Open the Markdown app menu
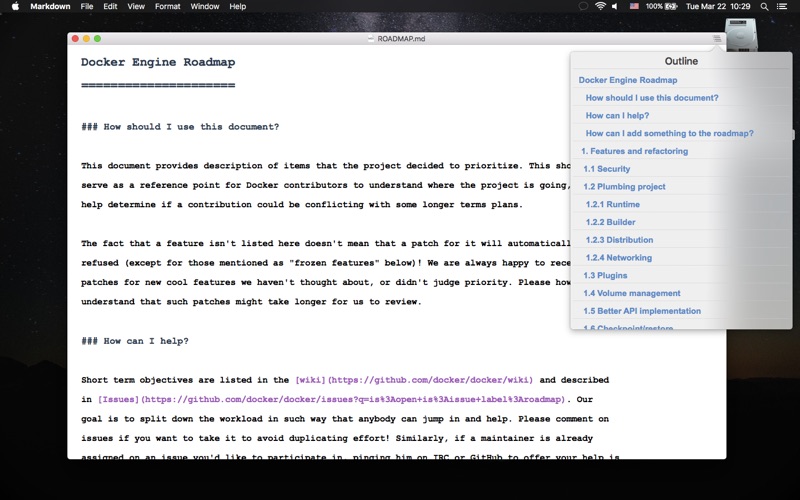 (x=50, y=6)
